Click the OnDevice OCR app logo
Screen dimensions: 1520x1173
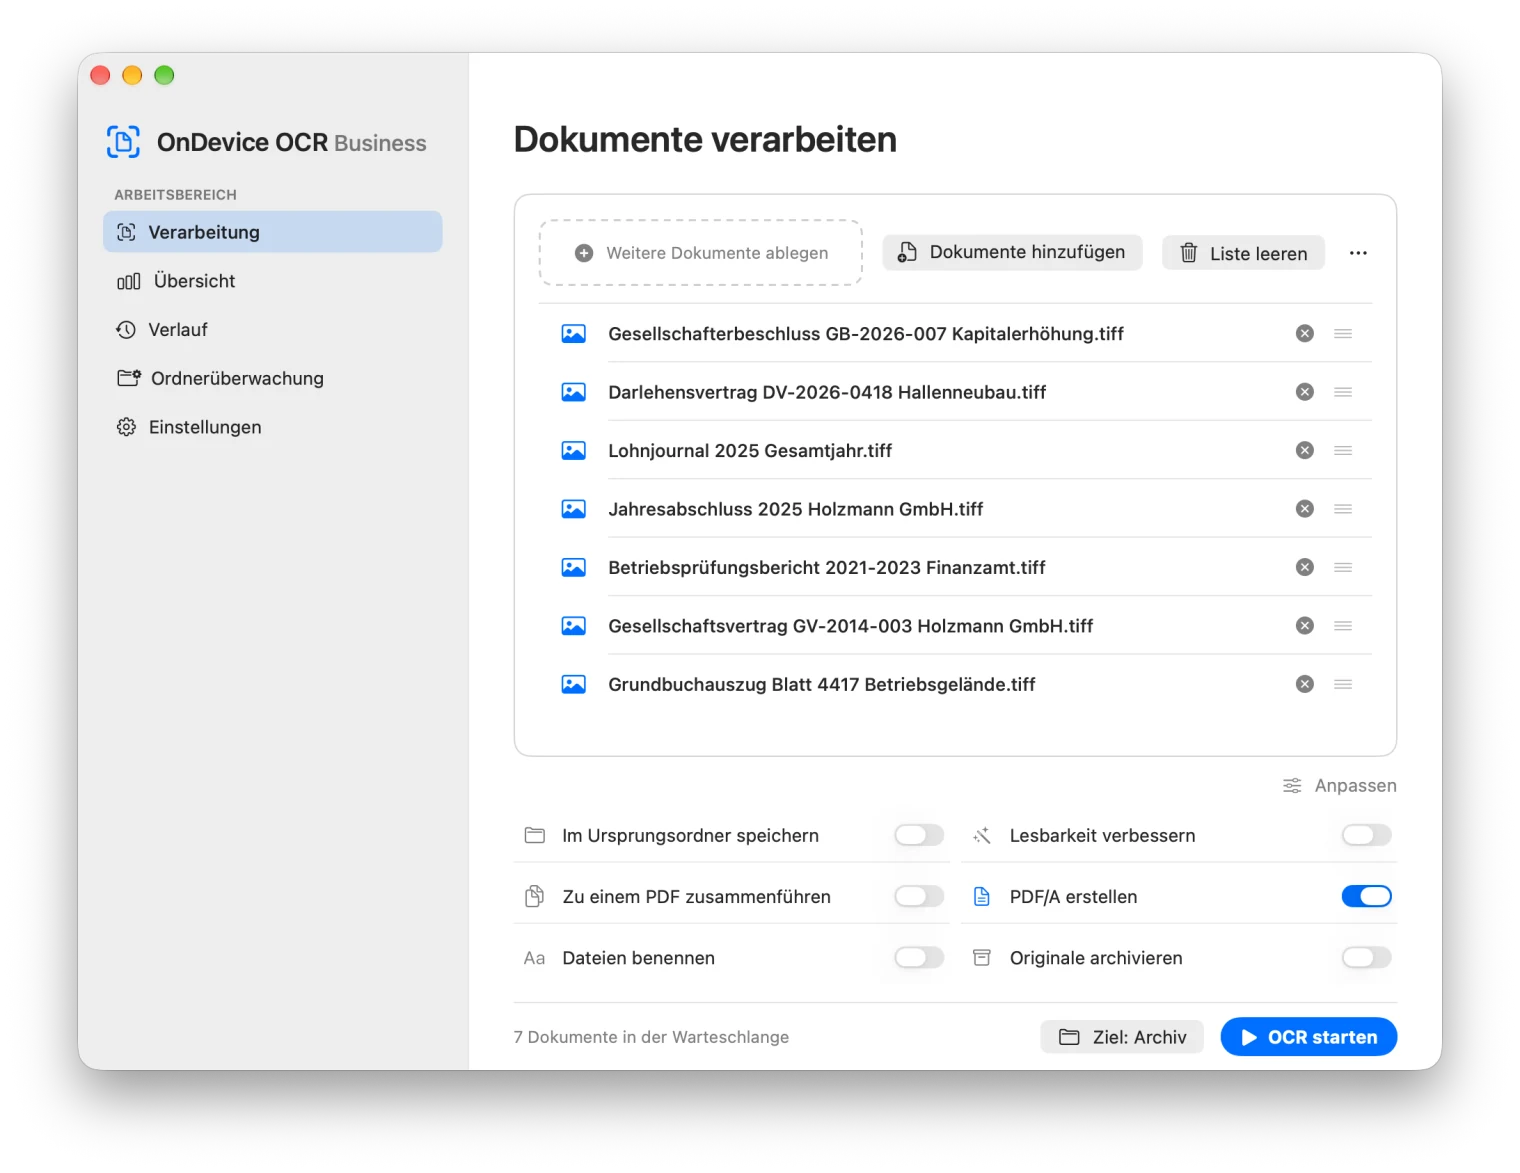coord(123,142)
